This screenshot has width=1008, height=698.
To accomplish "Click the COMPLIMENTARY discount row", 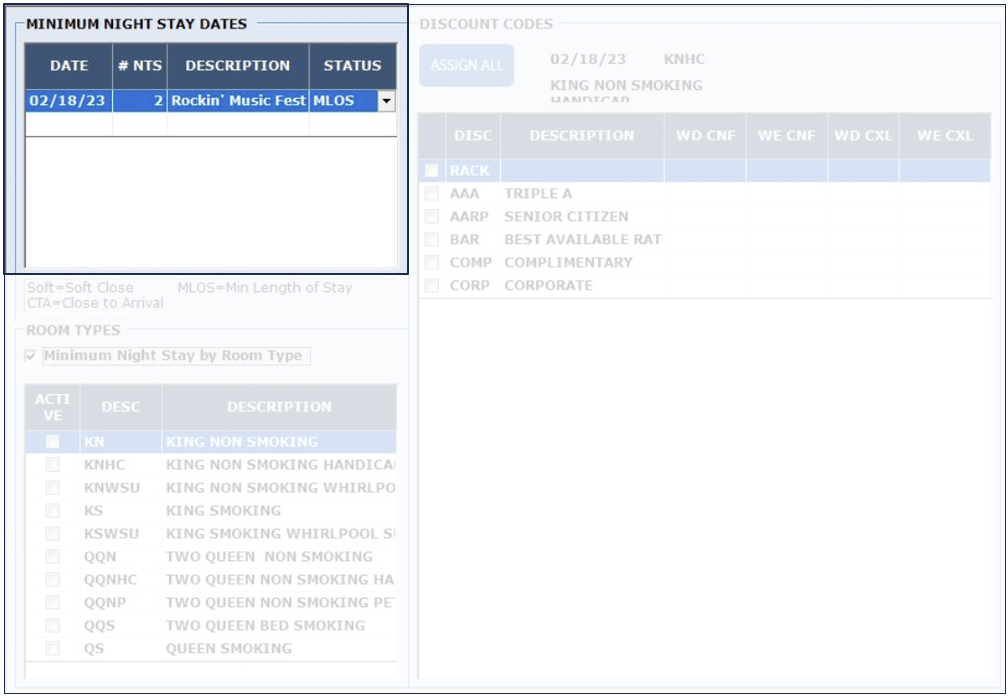I will (568, 263).
